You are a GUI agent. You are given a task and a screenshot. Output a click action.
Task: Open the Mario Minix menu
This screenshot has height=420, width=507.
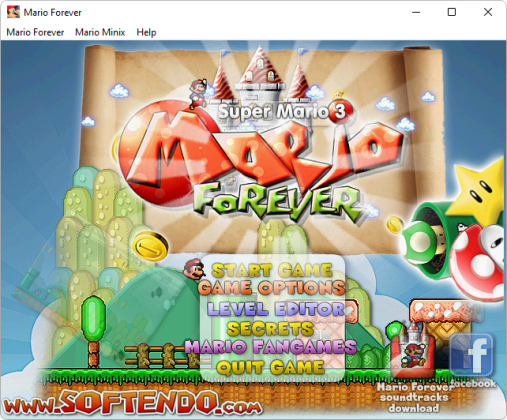(x=100, y=32)
